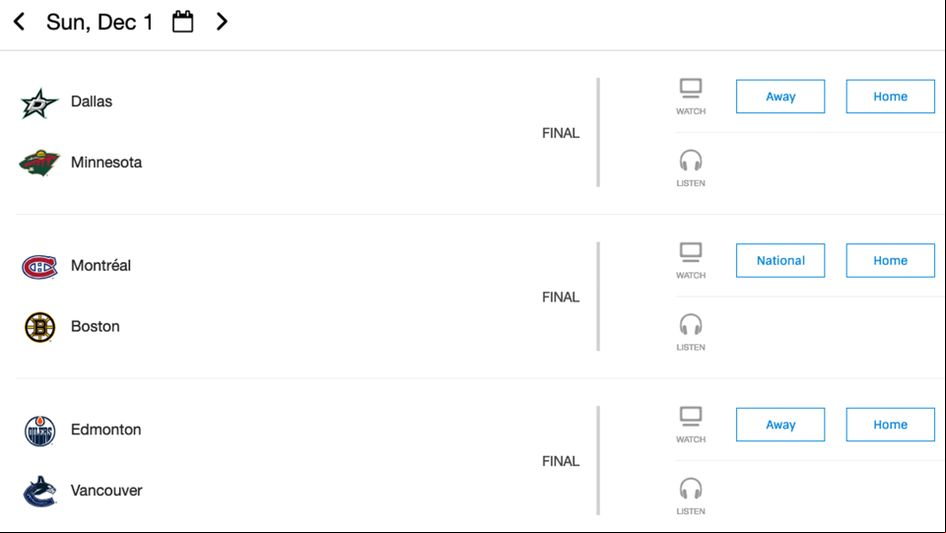
Task: Click the Montréal Canadiens logo
Action: click(39, 267)
